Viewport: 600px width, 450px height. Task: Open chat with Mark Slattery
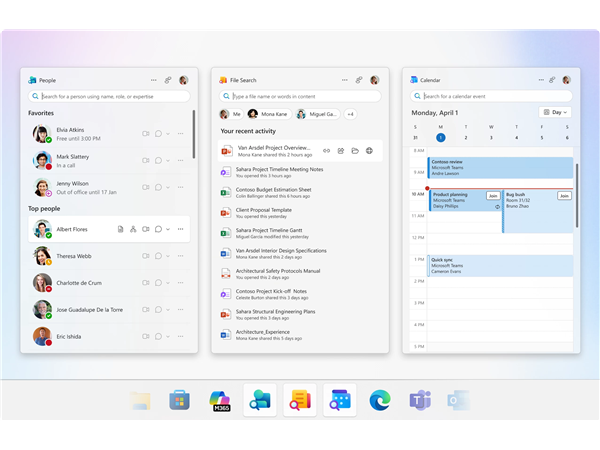[x=159, y=160]
